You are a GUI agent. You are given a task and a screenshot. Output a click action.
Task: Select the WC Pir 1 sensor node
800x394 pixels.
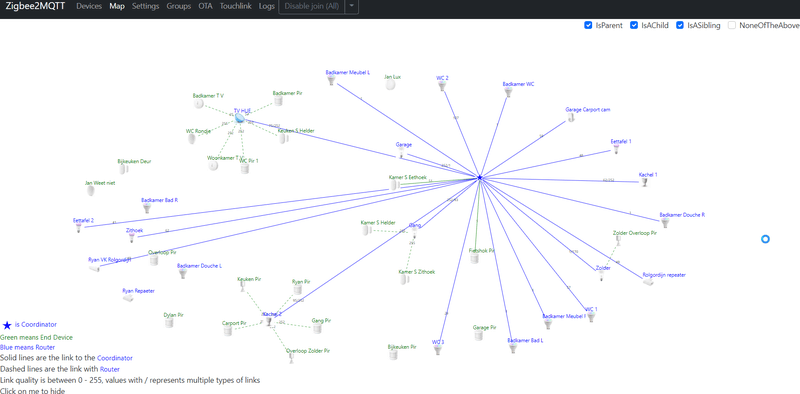(245, 169)
